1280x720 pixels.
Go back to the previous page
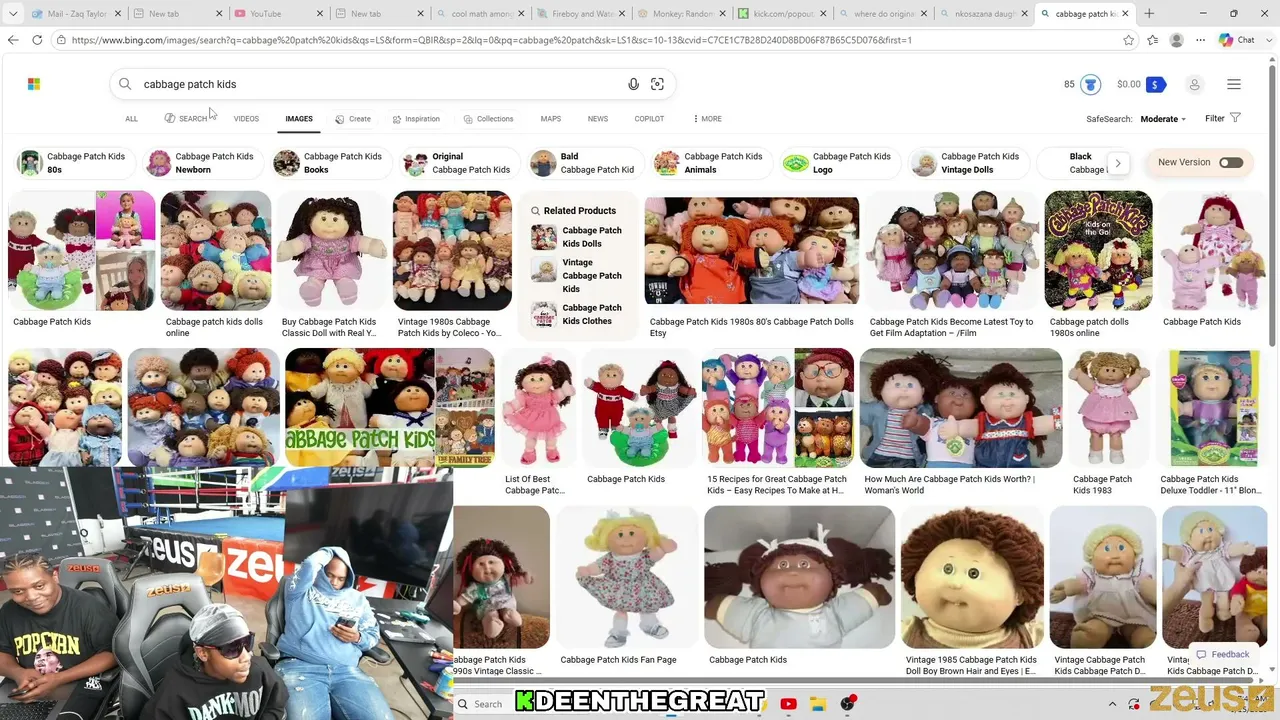pyautogui.click(x=13, y=40)
